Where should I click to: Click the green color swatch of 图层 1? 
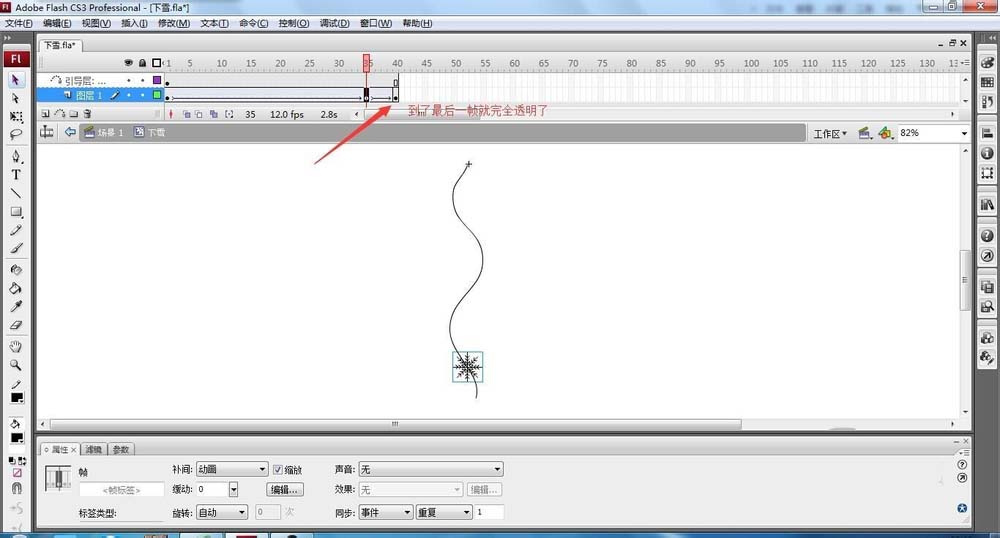(x=157, y=95)
